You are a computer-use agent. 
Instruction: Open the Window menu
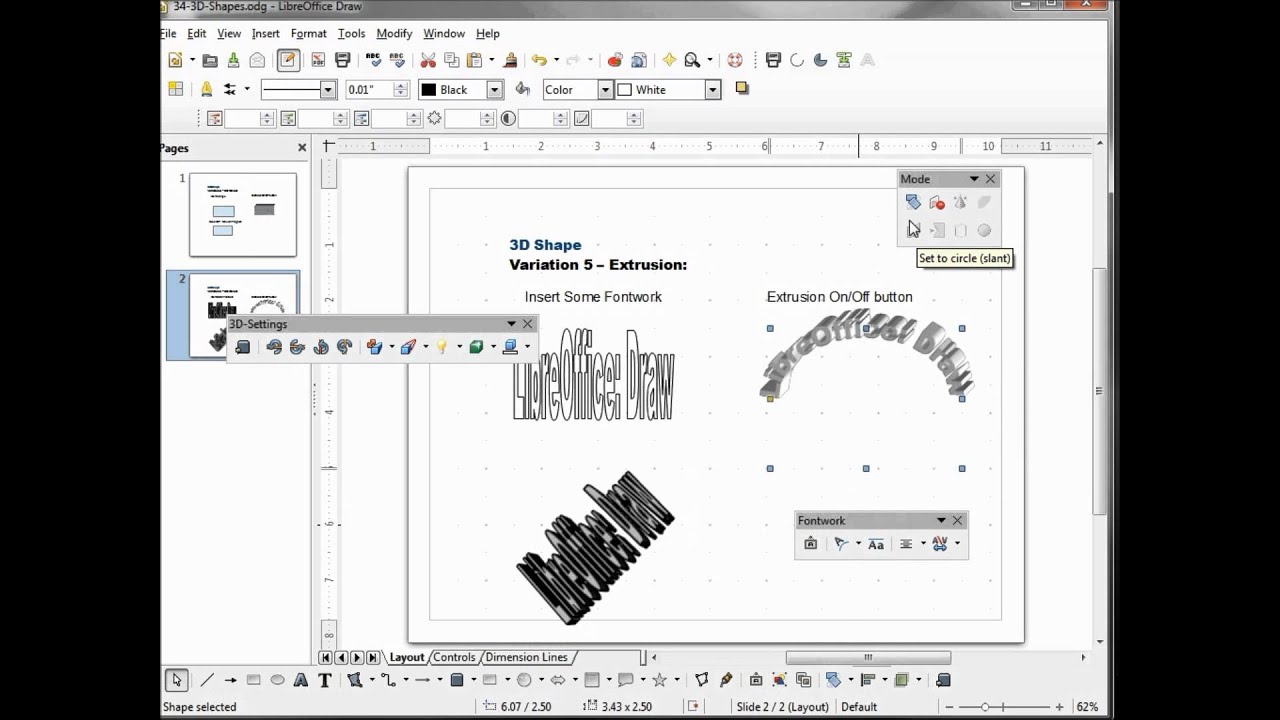point(444,33)
